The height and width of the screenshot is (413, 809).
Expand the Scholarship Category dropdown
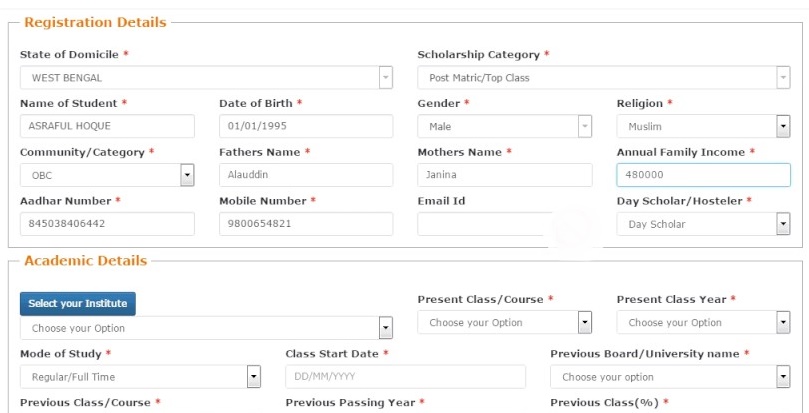point(604,77)
